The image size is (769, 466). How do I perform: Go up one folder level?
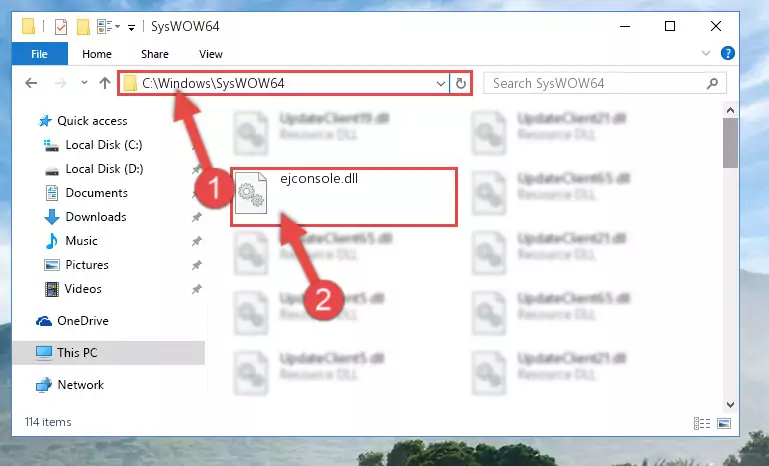(x=104, y=83)
